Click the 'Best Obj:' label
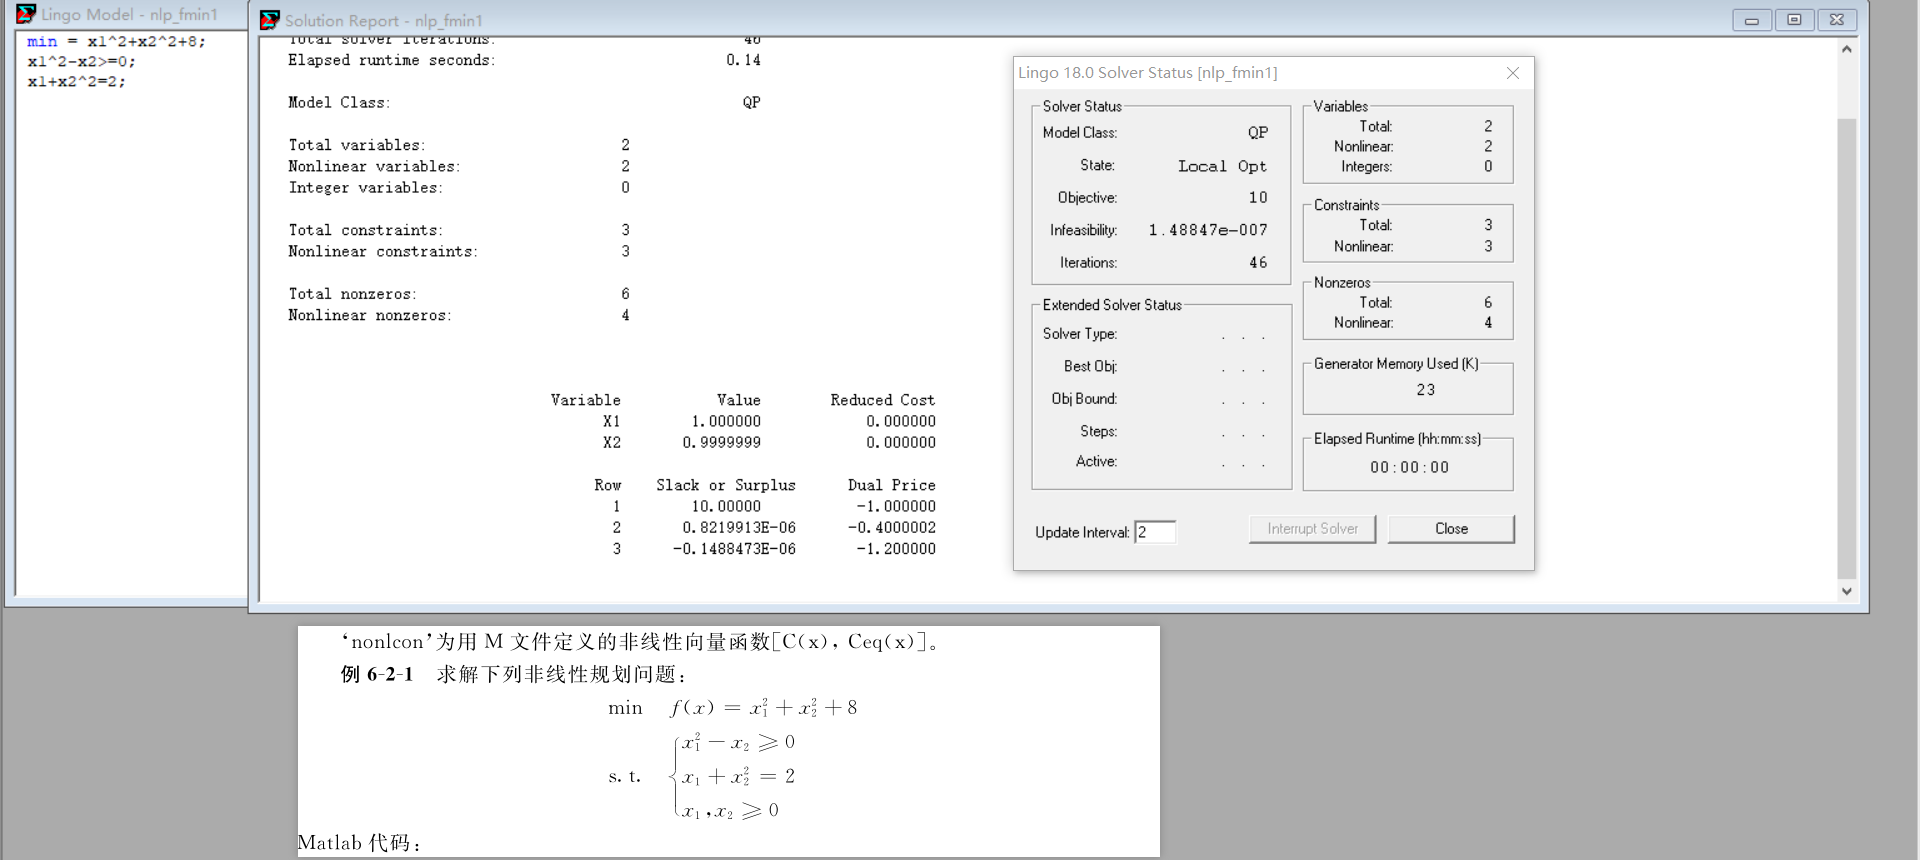 [x=1090, y=366]
